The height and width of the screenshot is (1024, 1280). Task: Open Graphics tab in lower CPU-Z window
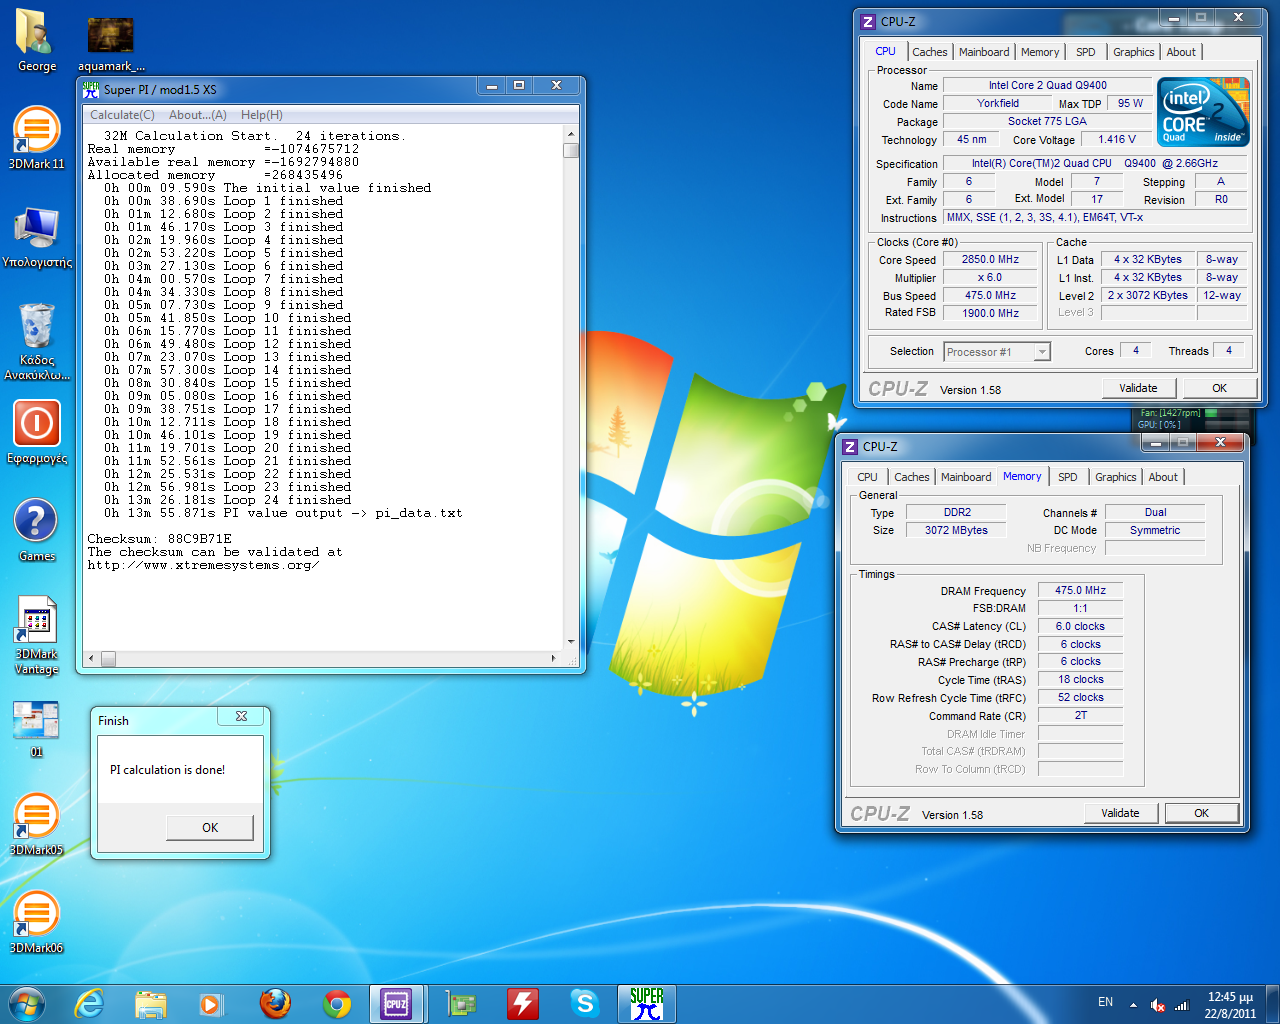coord(1116,477)
